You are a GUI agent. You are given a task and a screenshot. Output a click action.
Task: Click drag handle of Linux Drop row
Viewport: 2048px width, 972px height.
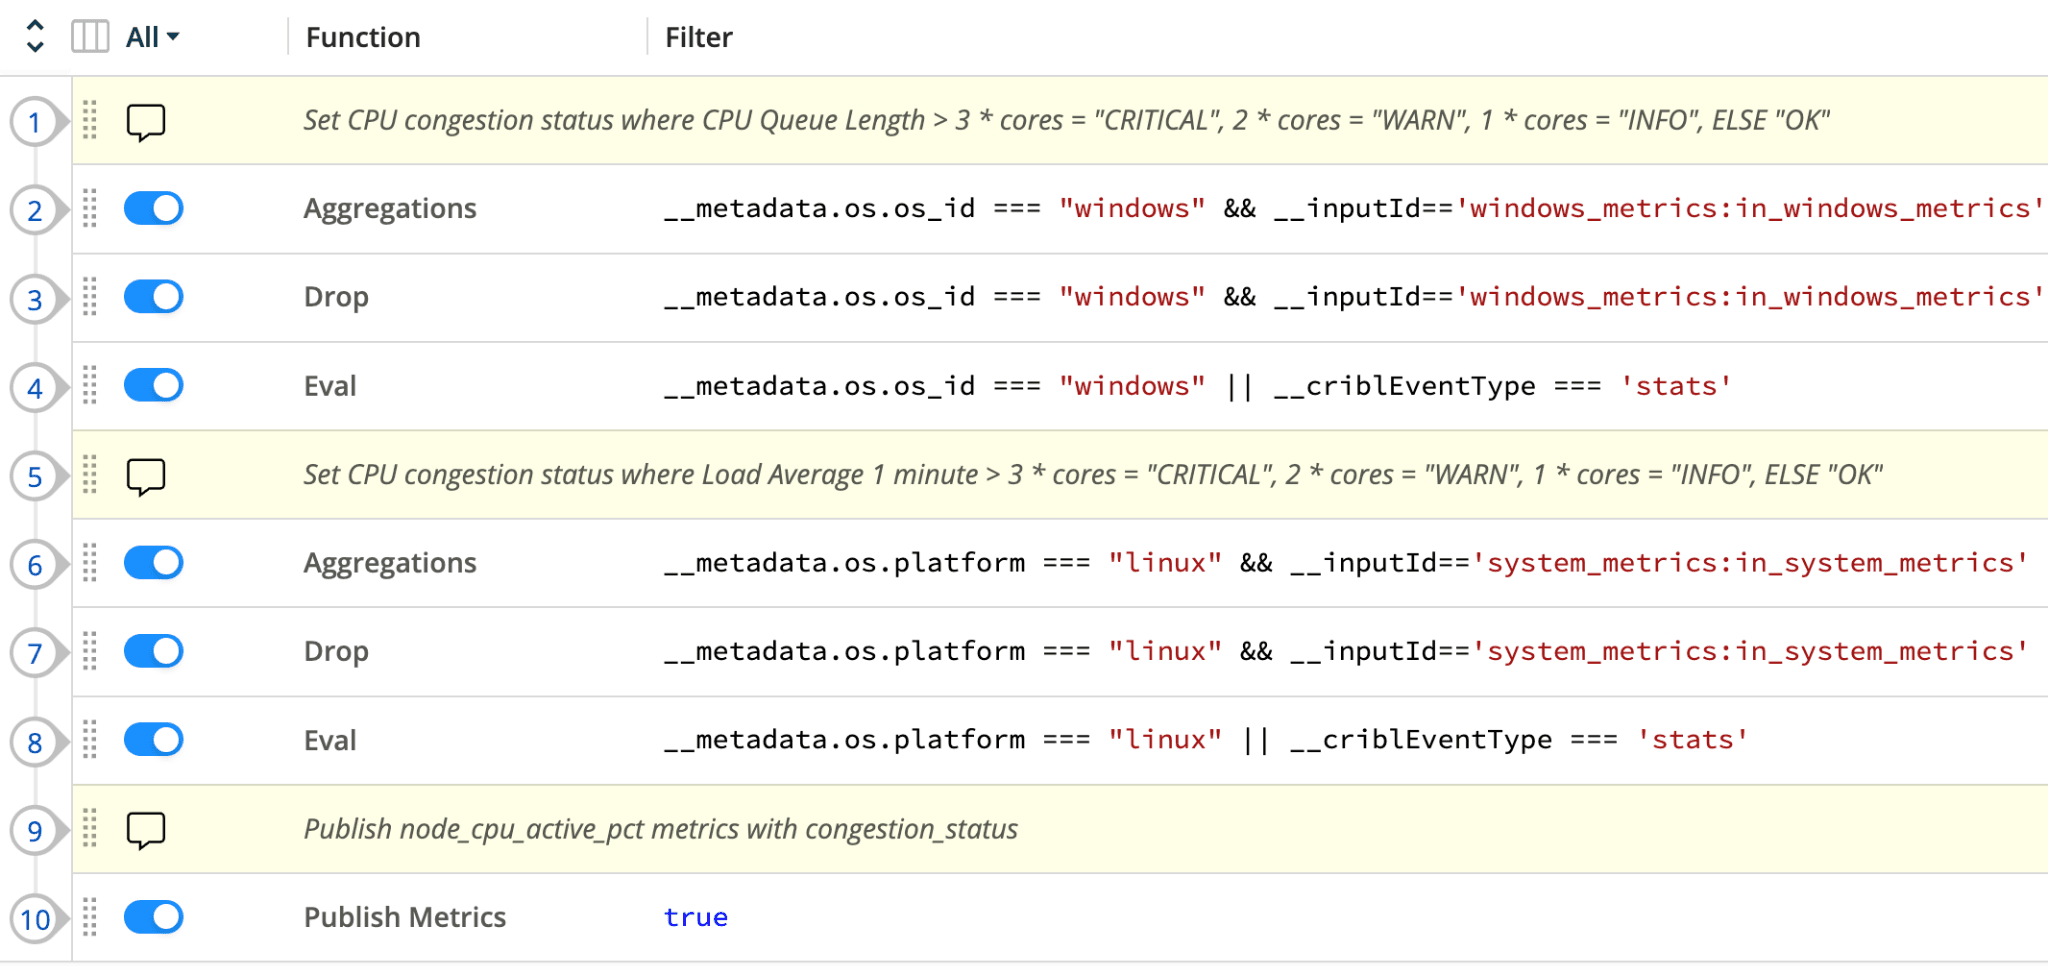coord(90,651)
